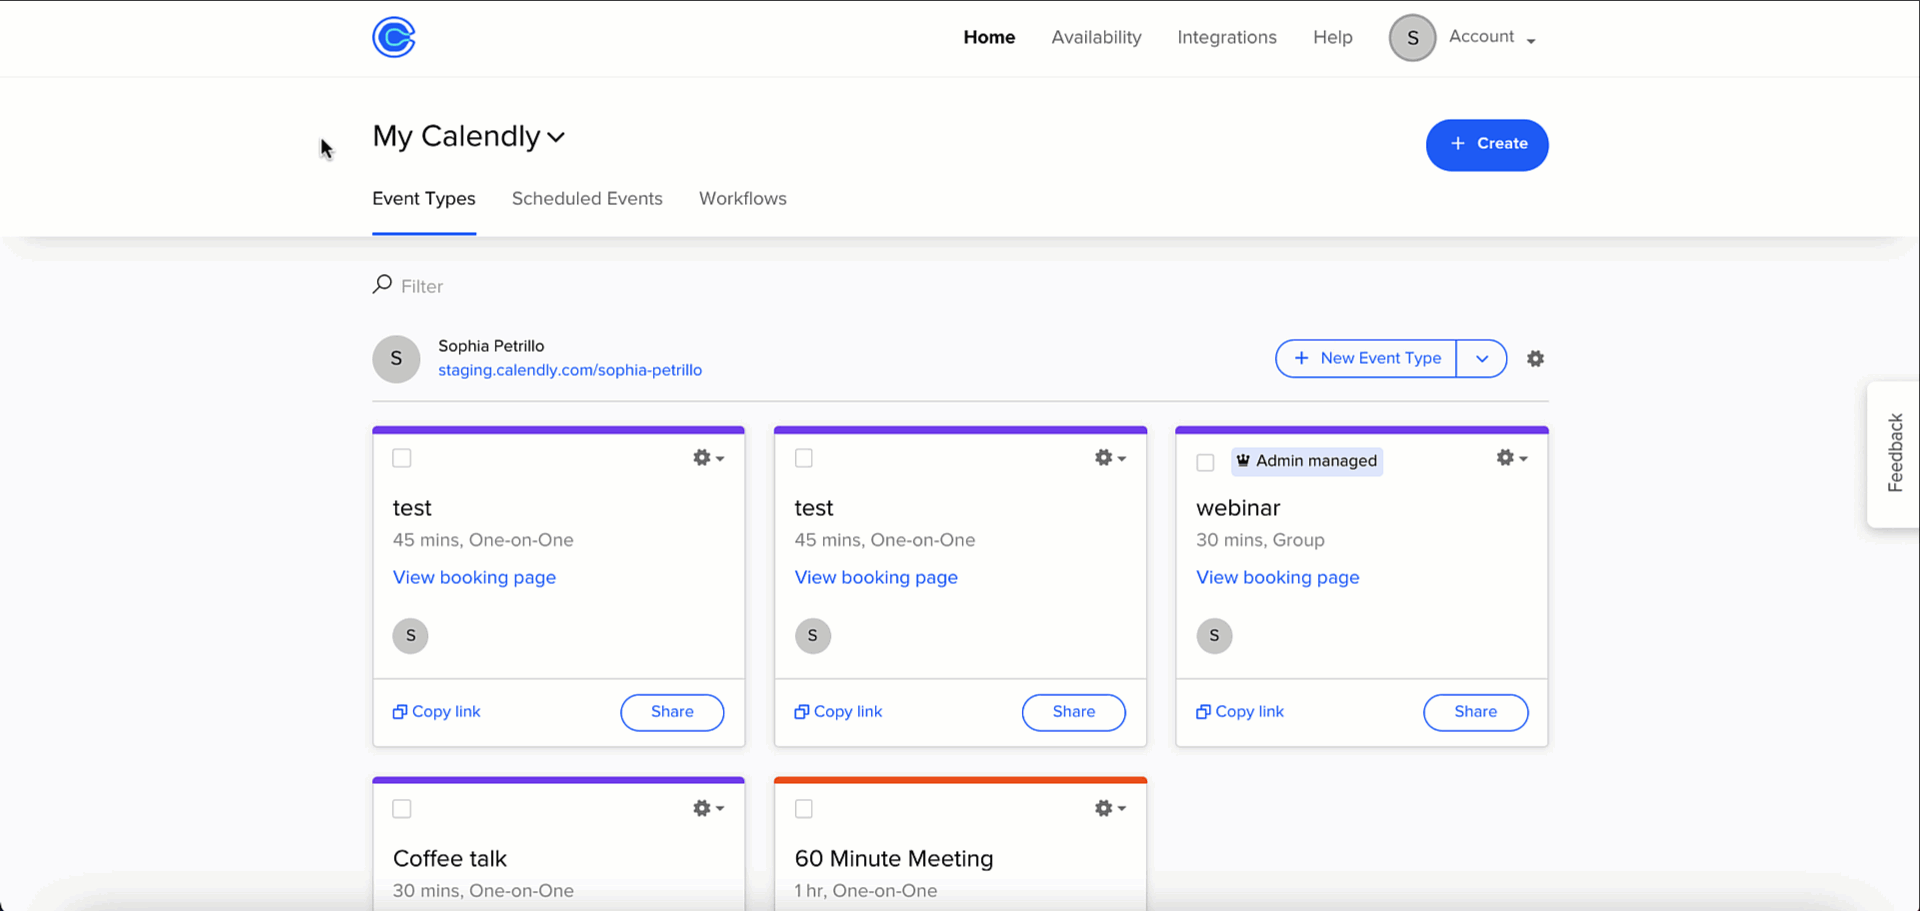Viewport: 1920px width, 911px height.
Task: Click the host avatar on webinar card
Action: coord(1214,636)
